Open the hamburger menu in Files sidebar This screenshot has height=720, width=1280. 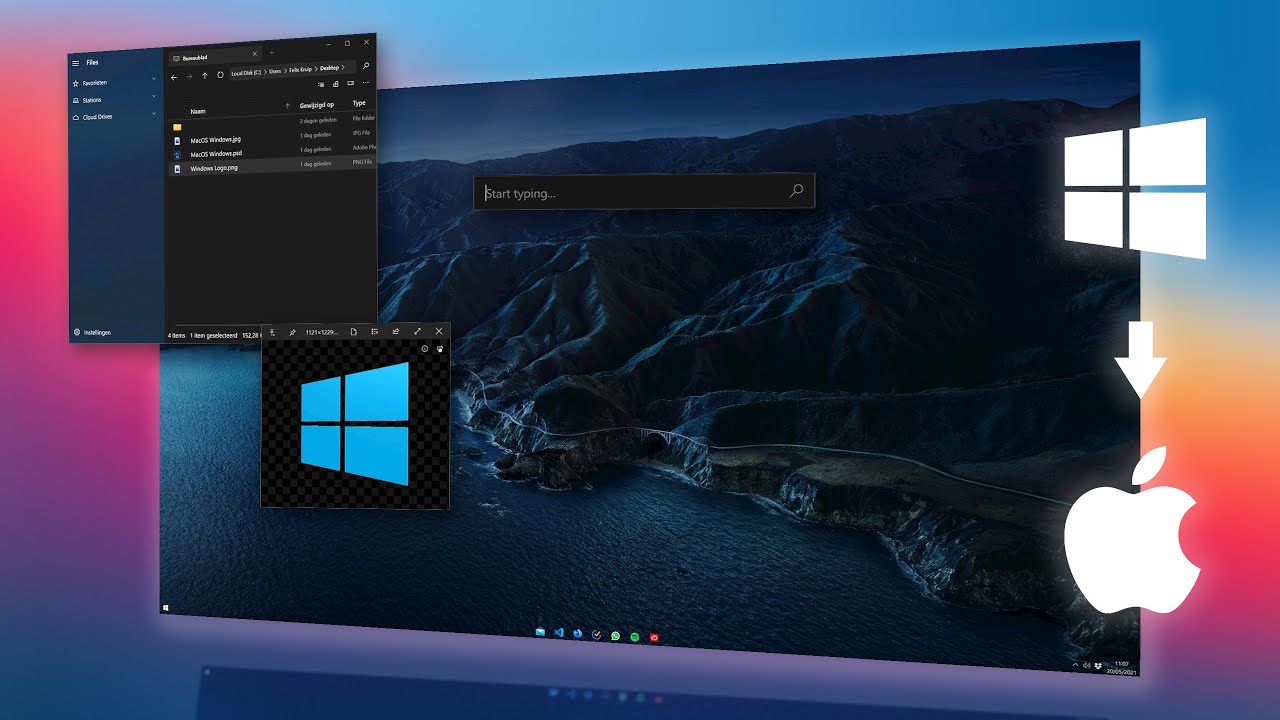pyautogui.click(x=75, y=63)
